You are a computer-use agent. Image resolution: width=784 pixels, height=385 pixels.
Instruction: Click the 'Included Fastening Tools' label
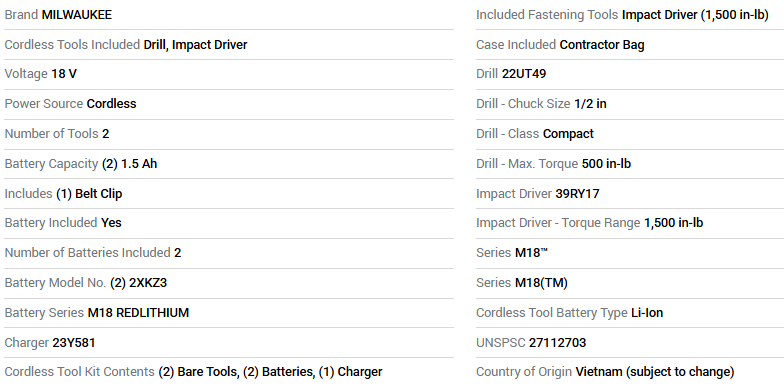click(547, 16)
